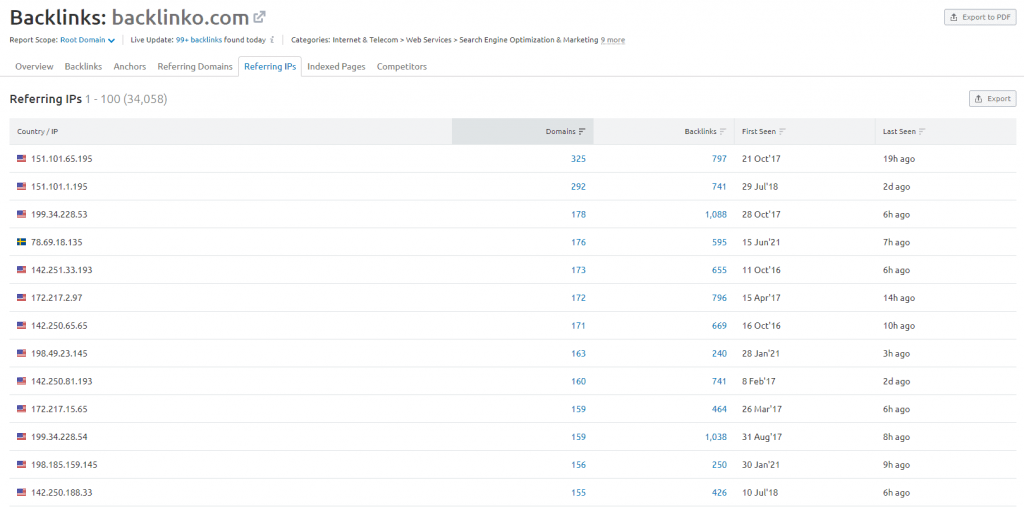The width and height of the screenshot is (1024, 507).
Task: Open 1,088 backlinks for 199.34.228.53
Action: [x=716, y=214]
